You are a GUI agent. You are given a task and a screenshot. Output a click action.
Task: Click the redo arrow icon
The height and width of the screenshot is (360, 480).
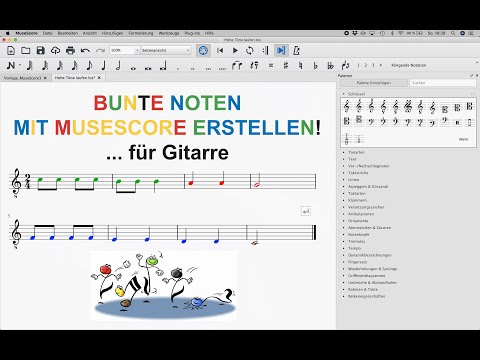coord(100,51)
